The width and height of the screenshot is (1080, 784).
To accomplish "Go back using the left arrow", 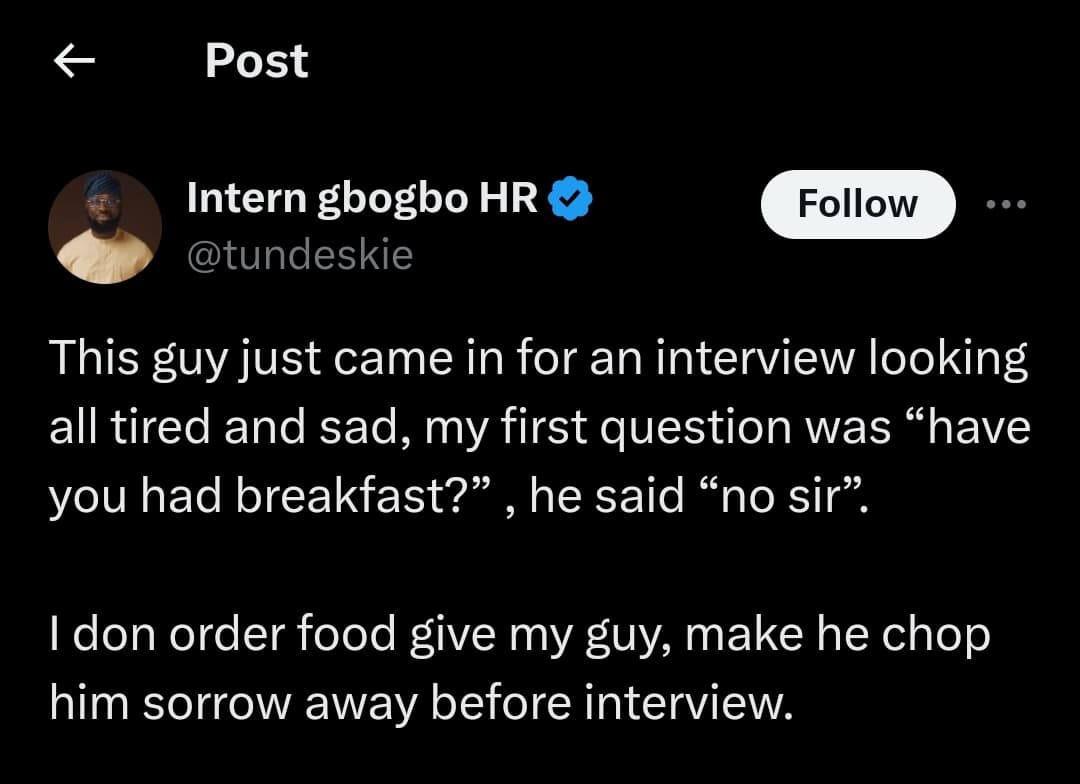I will (73, 62).
